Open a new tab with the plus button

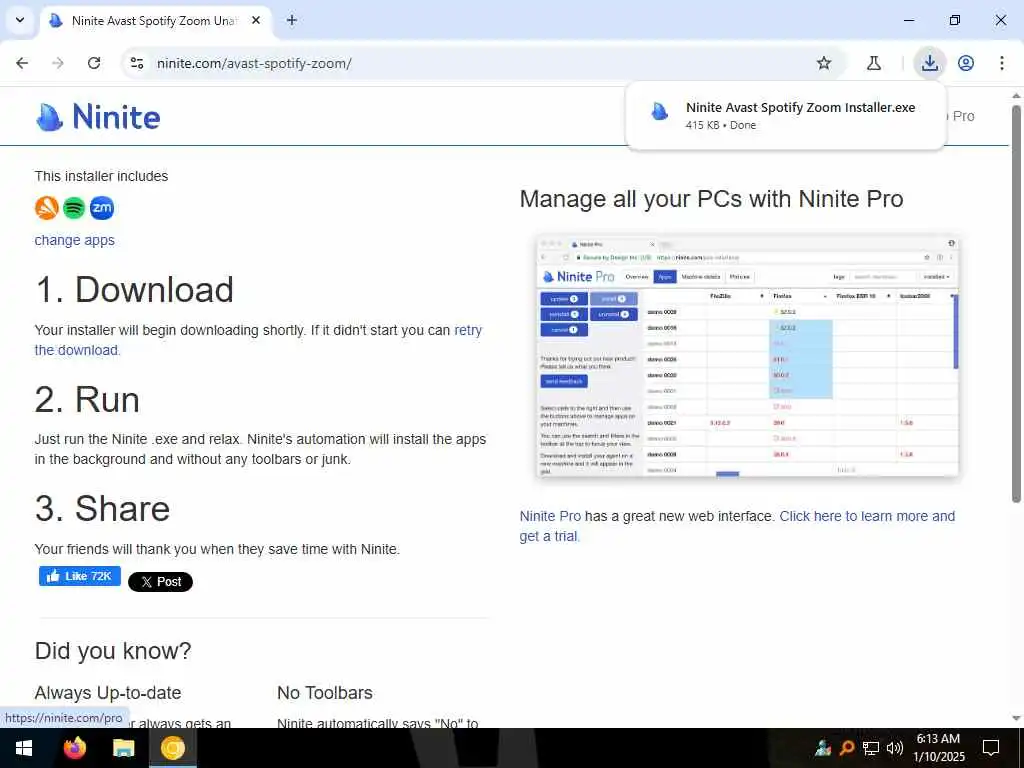292,20
